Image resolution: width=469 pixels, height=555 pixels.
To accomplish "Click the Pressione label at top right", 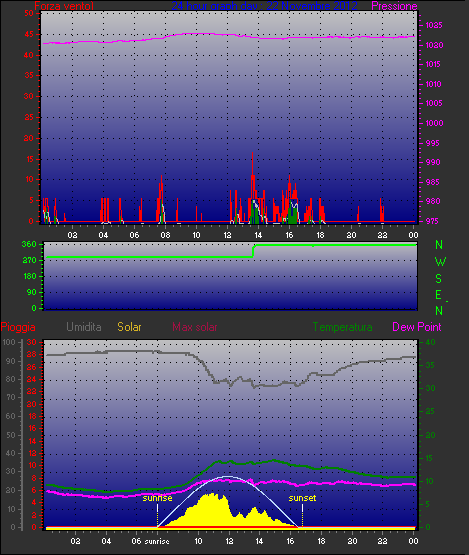I will coord(394,6).
